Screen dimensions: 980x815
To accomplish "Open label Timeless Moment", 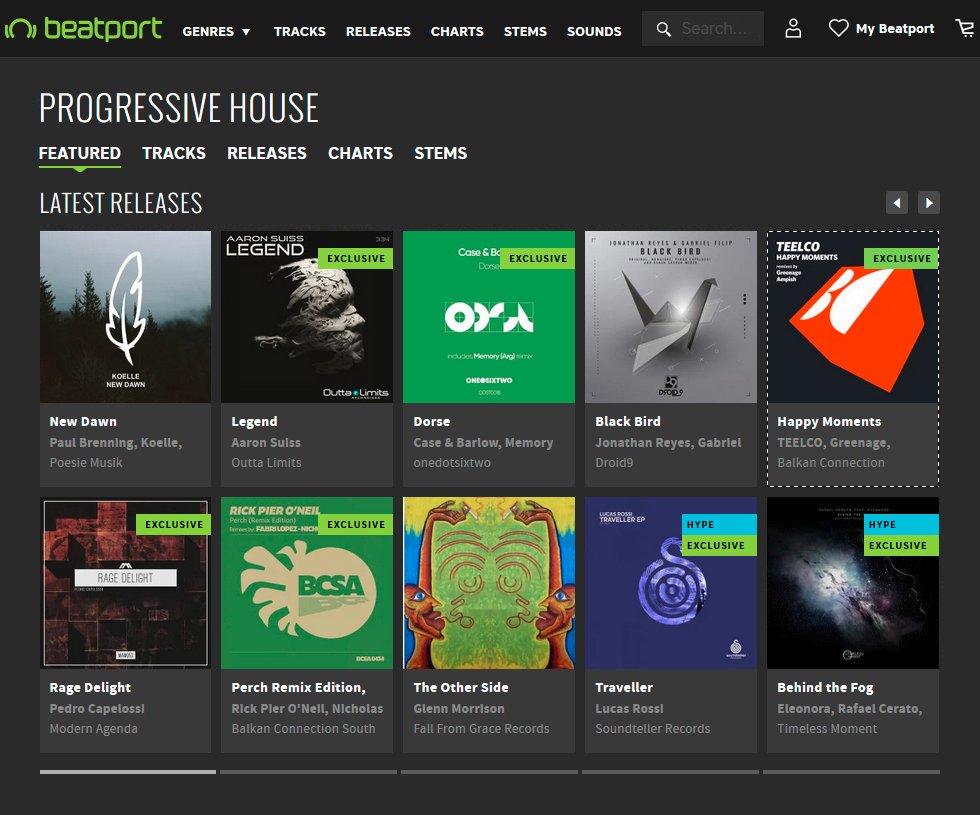I will click(x=827, y=729).
